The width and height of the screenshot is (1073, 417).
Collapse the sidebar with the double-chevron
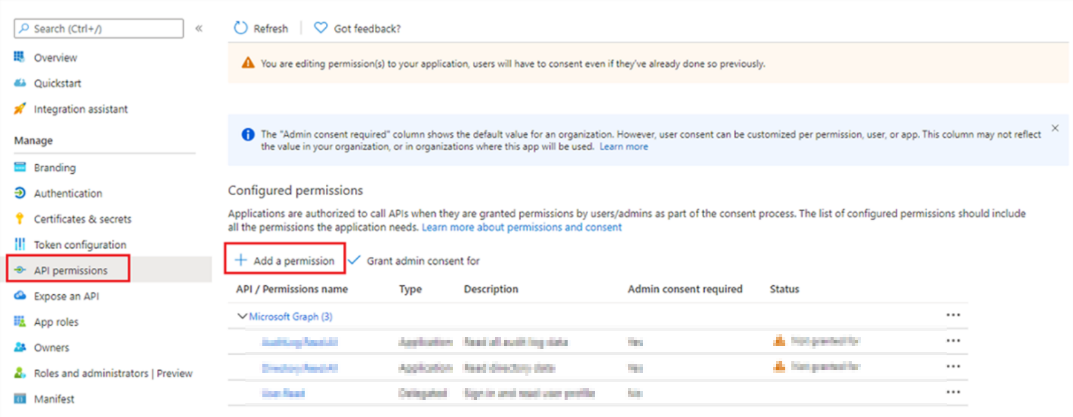198,29
